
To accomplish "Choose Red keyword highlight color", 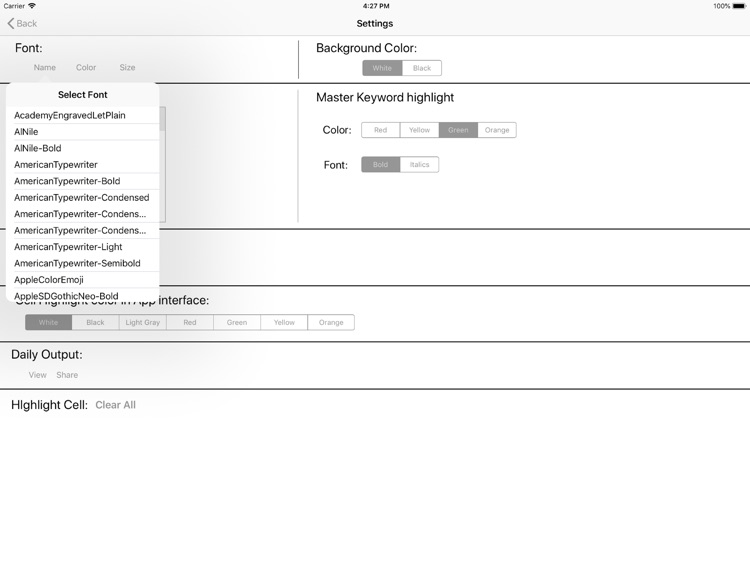I will (381, 130).
